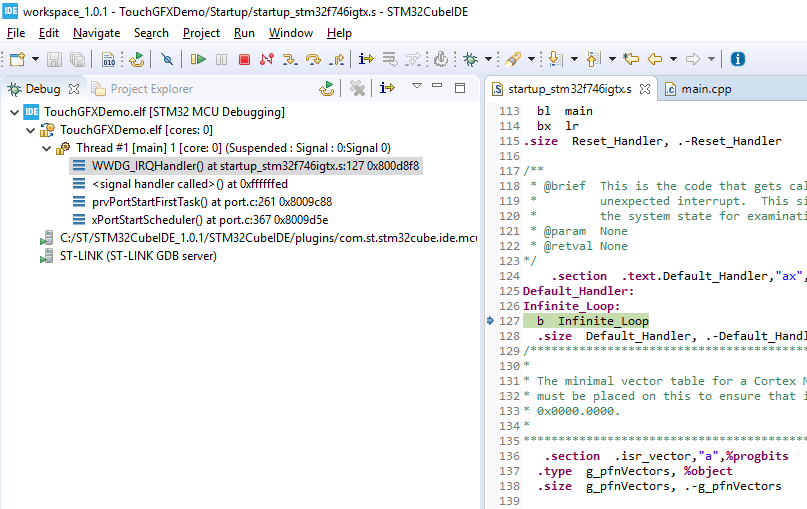The image size is (807, 509).
Task: Resume debugging with the green play icon
Action: 198,59
